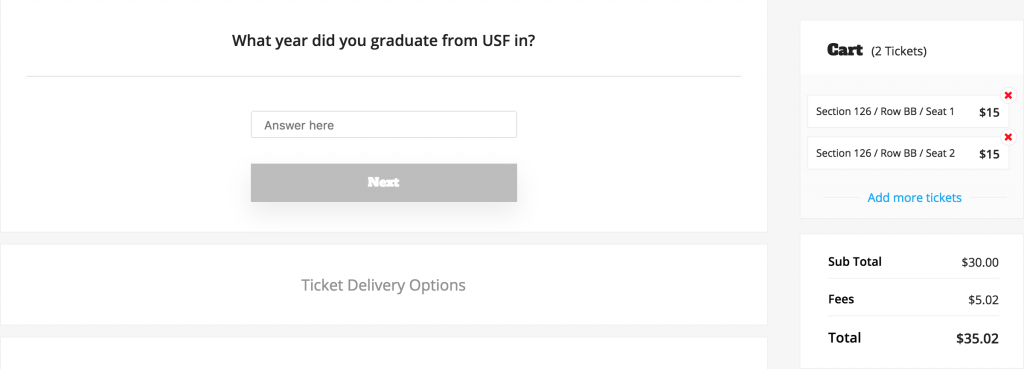Screen dimensions: 1024x369
Task: Remove the Seat 1 ticket with red X
Action: coord(1008,96)
